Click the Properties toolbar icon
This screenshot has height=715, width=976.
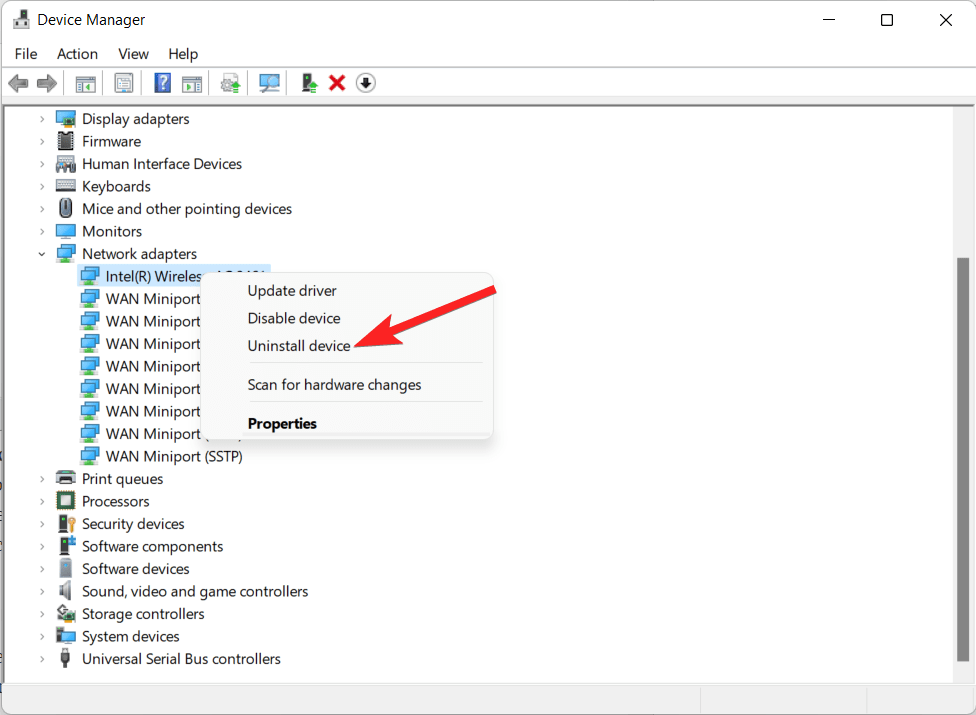tap(123, 82)
